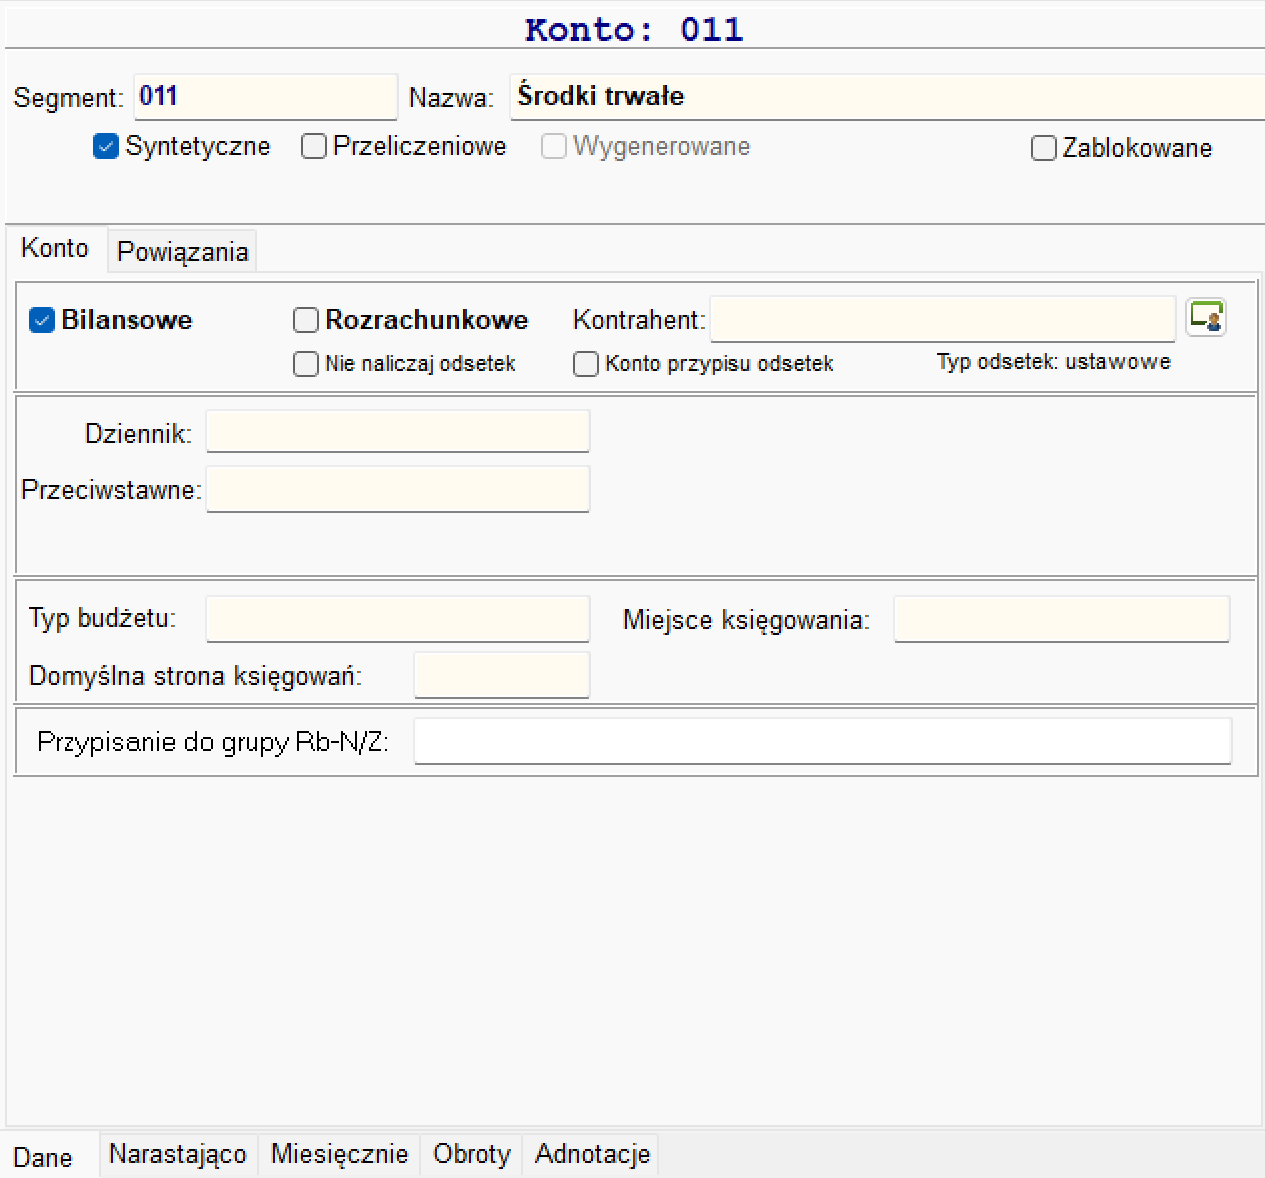Uncheck the Syntetyczne checkbox

(x=106, y=146)
